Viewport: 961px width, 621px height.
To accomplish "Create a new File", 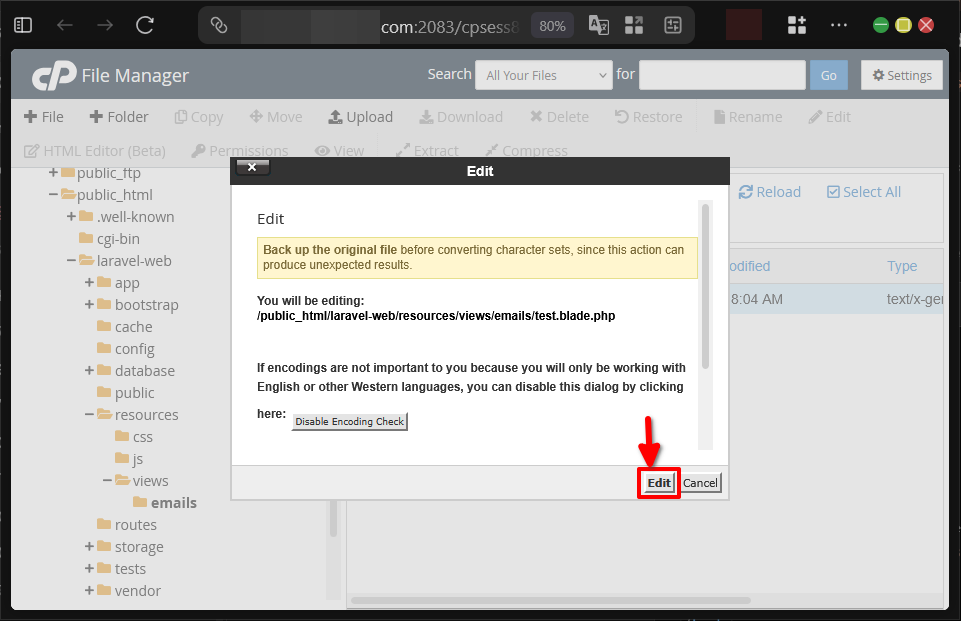I will pyautogui.click(x=44, y=116).
